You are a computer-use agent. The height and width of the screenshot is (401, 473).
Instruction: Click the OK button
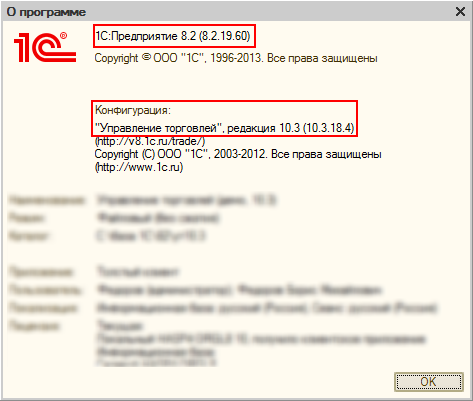pyautogui.click(x=429, y=381)
